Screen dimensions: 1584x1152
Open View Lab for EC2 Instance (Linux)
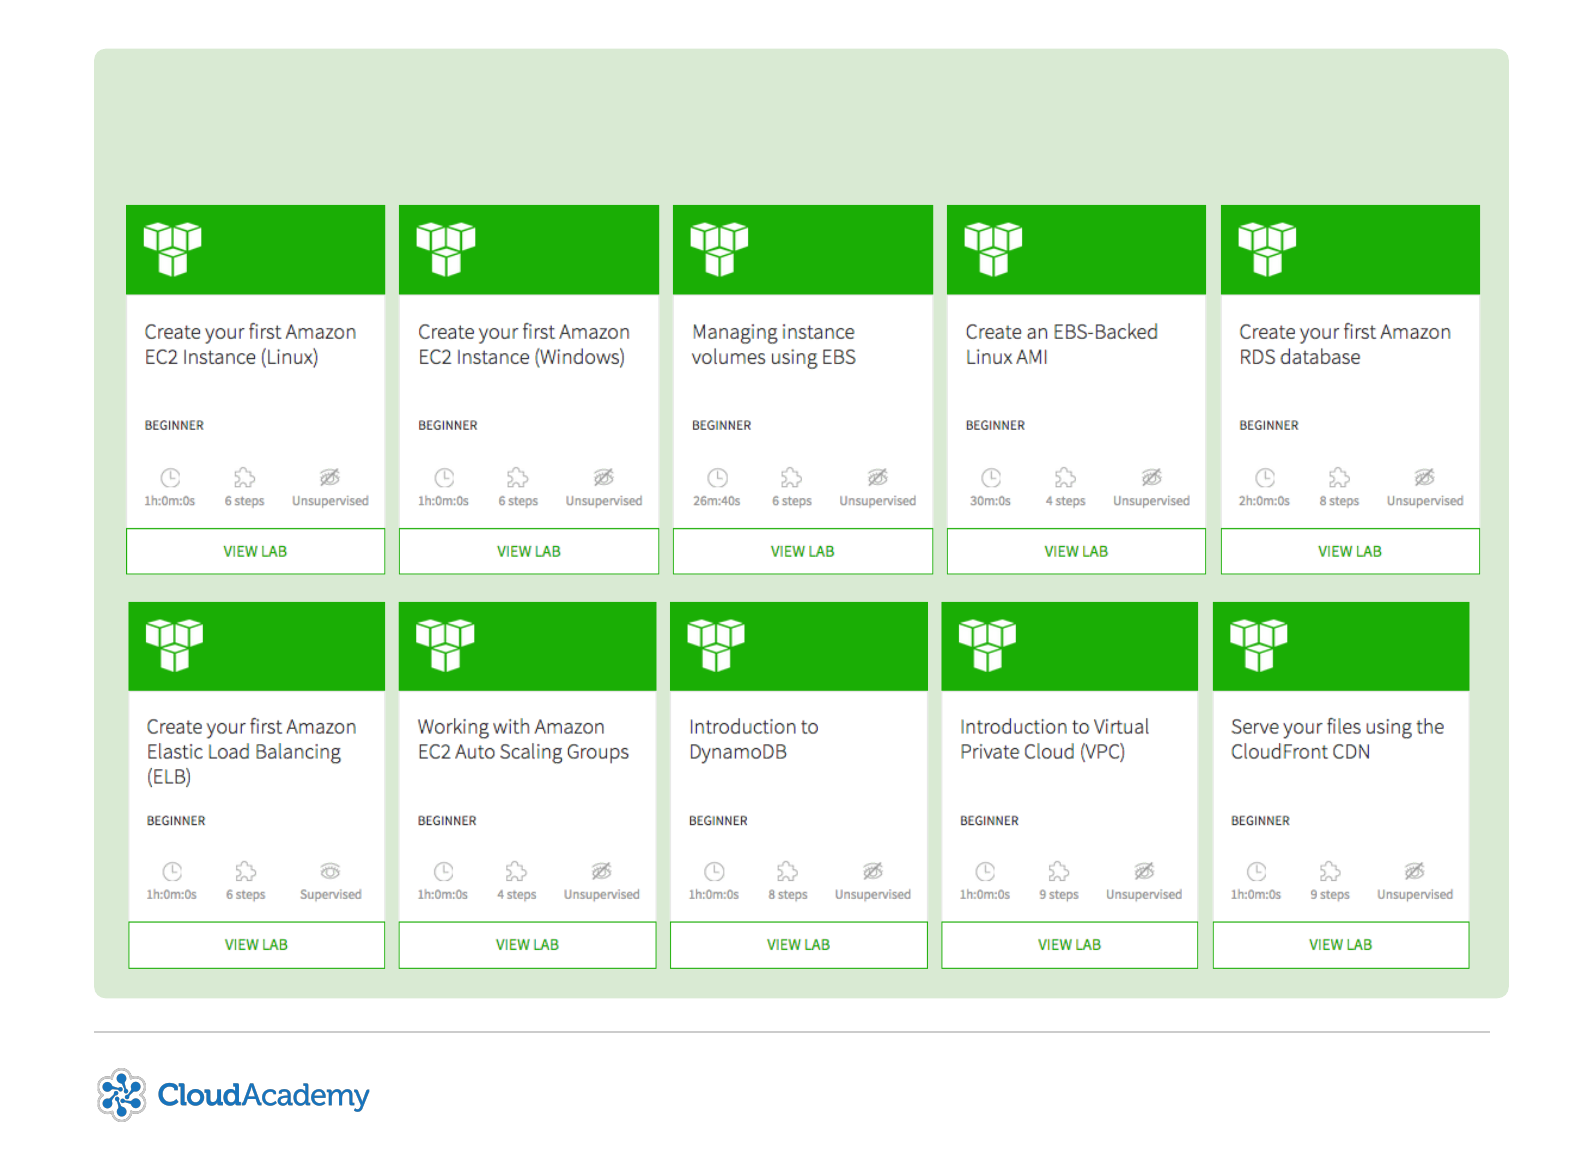[255, 551]
